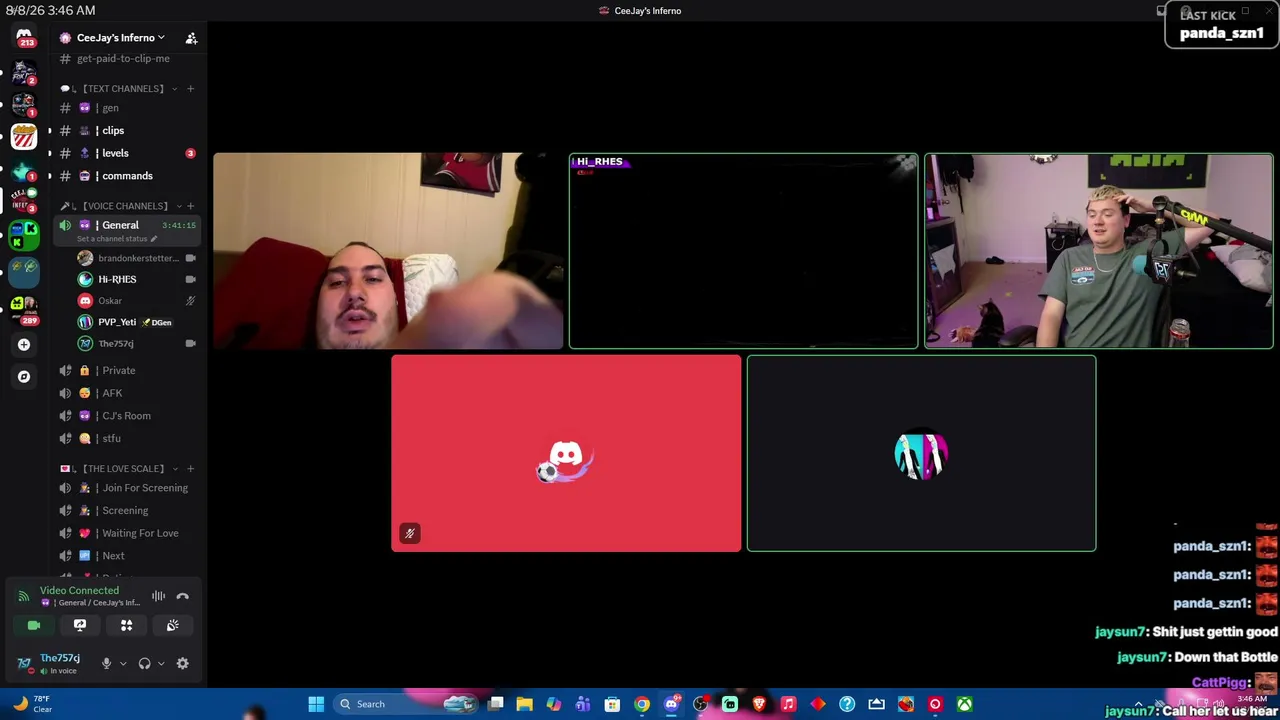Click the Add a Server plus icon
The width and height of the screenshot is (1280, 720).
coord(24,344)
